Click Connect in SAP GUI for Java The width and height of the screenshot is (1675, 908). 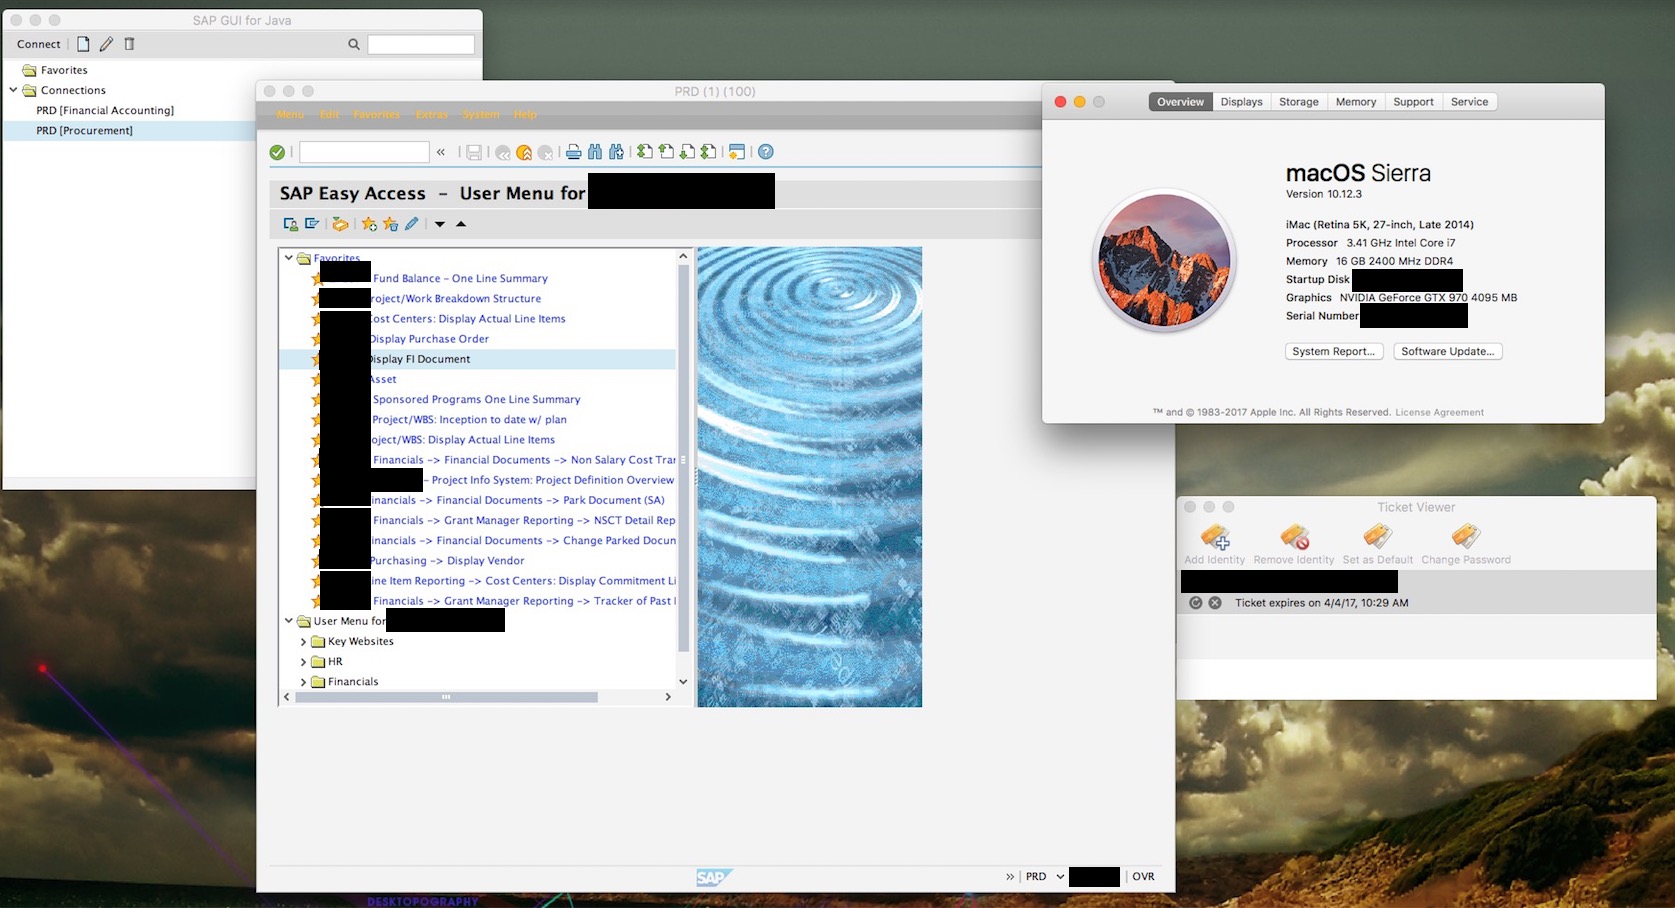click(39, 44)
